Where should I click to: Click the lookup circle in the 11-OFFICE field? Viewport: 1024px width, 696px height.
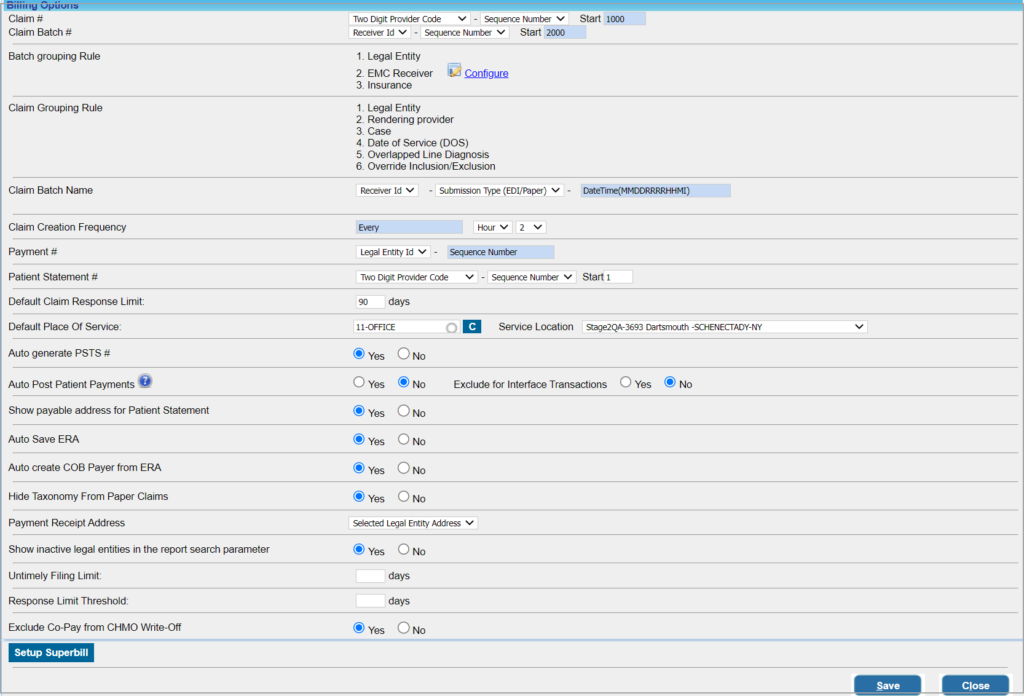click(451, 328)
